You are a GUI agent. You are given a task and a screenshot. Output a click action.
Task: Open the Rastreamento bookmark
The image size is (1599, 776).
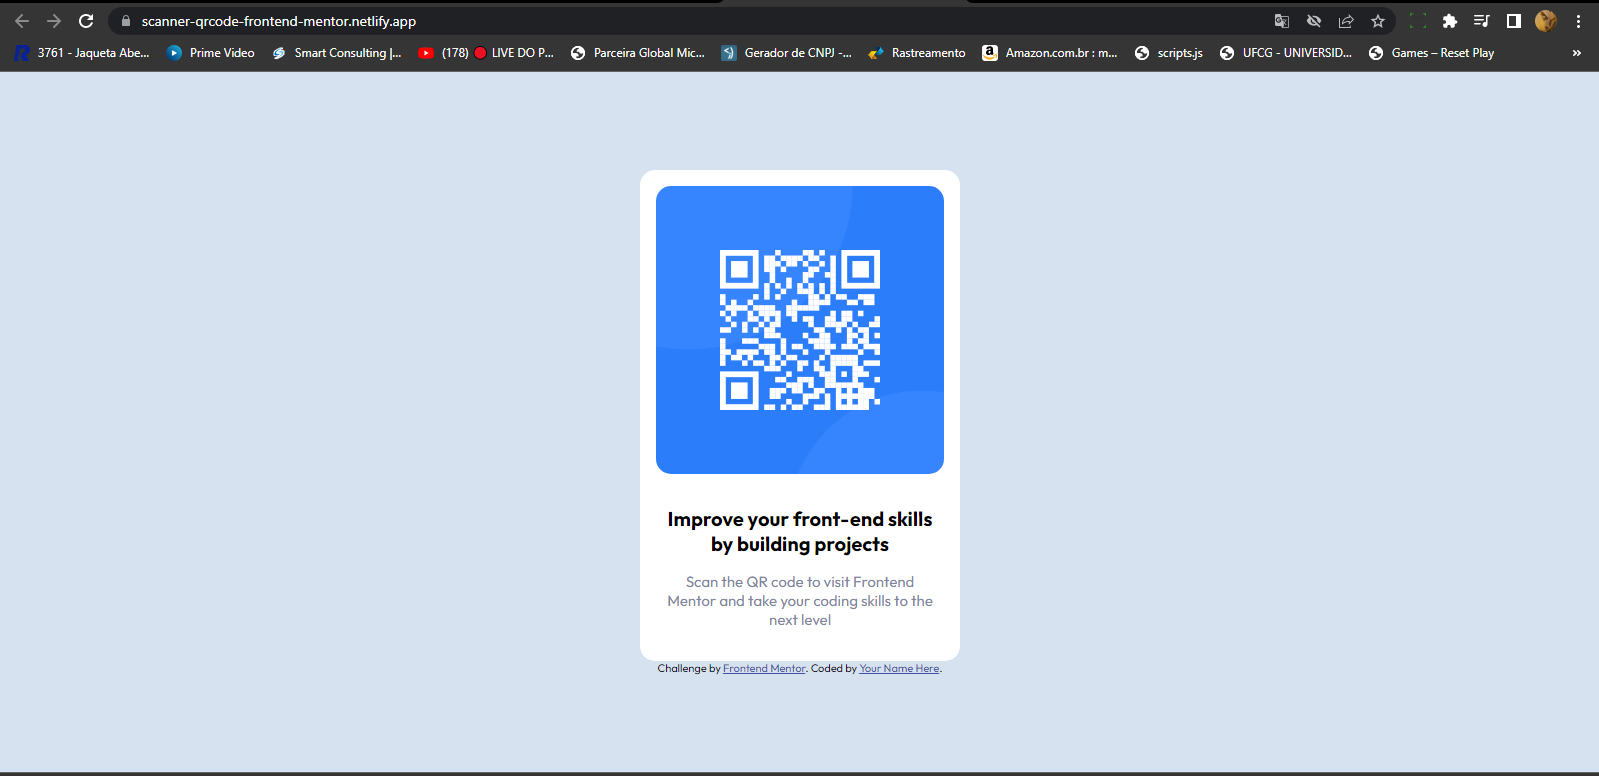(x=917, y=53)
